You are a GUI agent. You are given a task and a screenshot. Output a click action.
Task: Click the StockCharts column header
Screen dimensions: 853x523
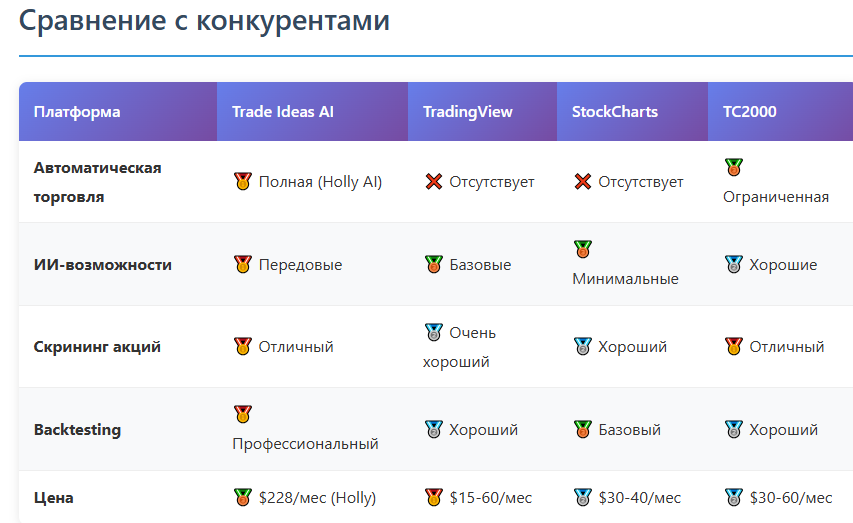click(x=614, y=112)
